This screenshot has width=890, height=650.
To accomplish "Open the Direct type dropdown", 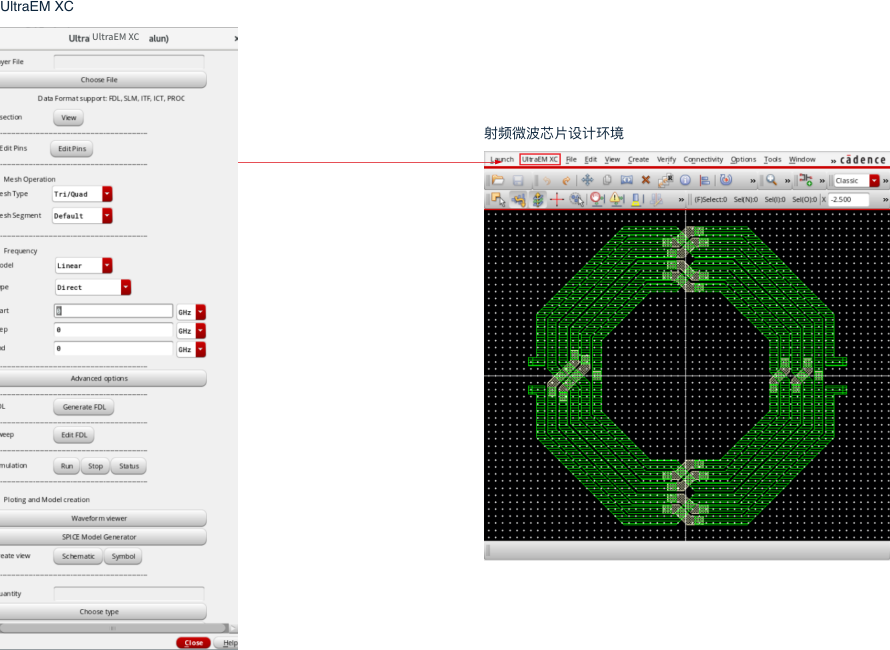I will (126, 287).
